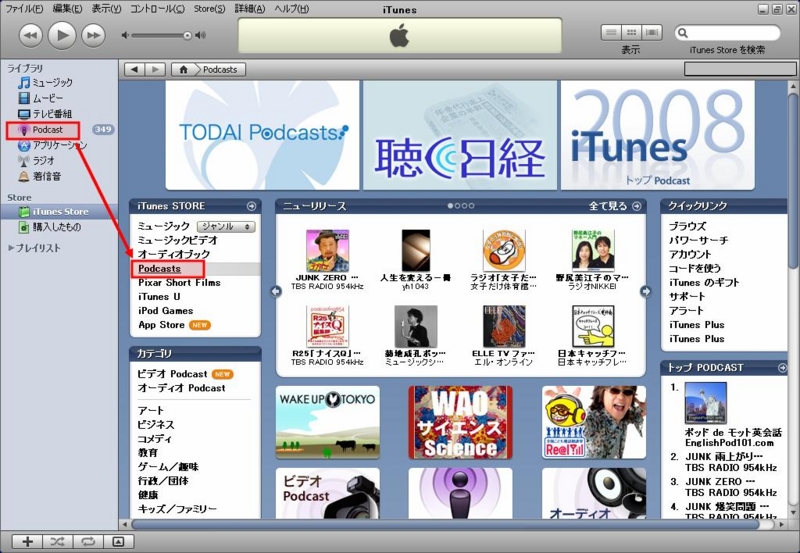
Task: Click the iTunes Store search field
Action: (728, 33)
